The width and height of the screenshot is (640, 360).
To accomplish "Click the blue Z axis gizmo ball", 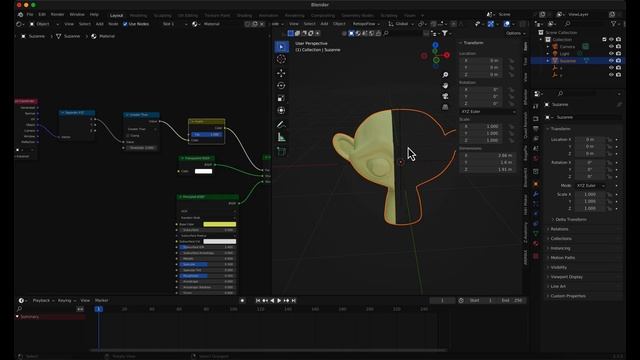I will coord(436,45).
